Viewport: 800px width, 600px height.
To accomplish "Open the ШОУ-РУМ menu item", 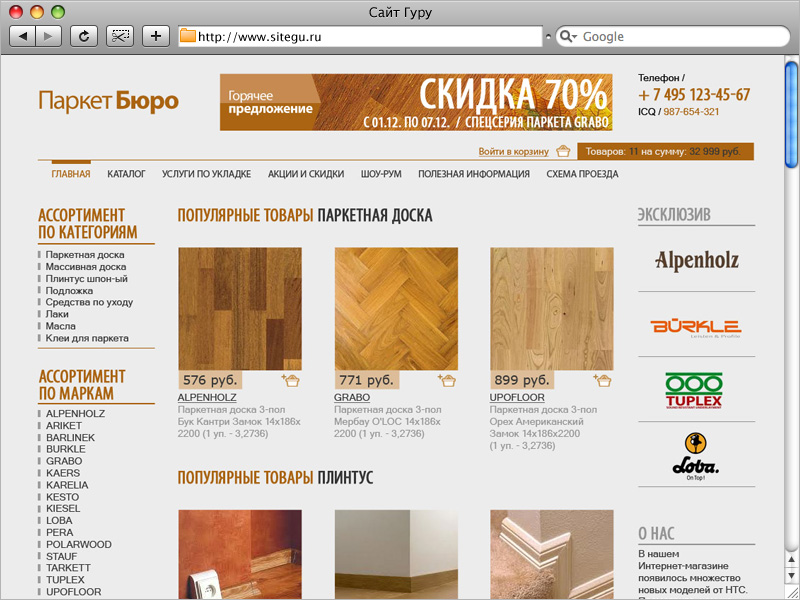I will point(381,174).
